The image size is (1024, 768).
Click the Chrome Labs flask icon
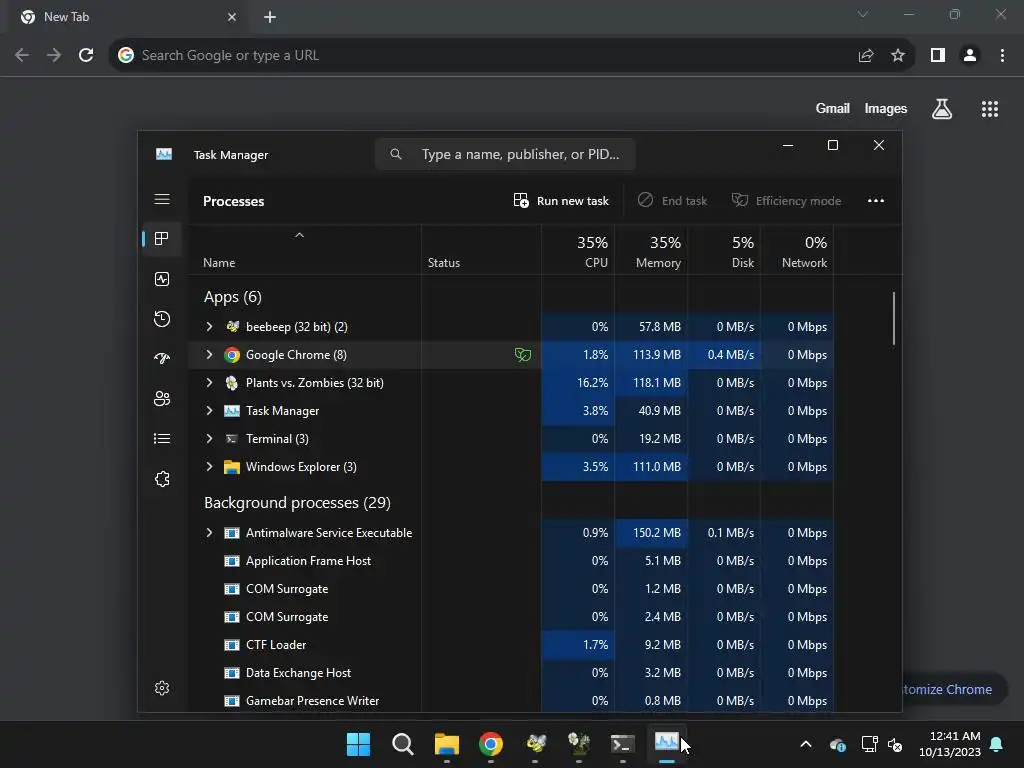tap(942, 108)
